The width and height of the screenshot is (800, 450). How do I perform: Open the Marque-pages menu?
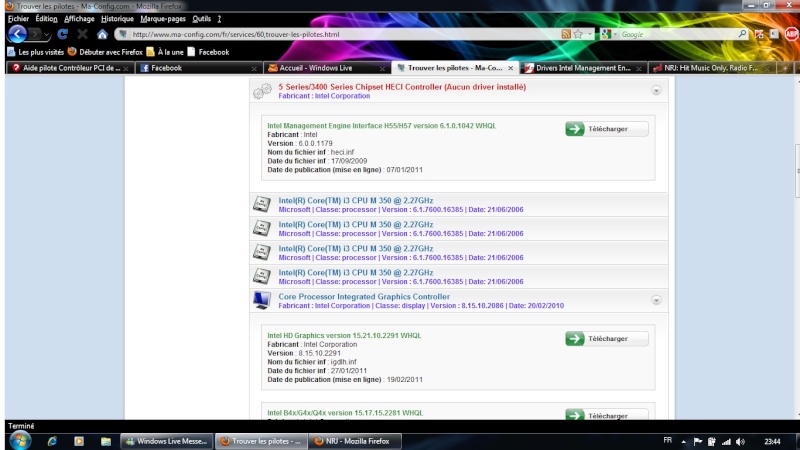(163, 19)
